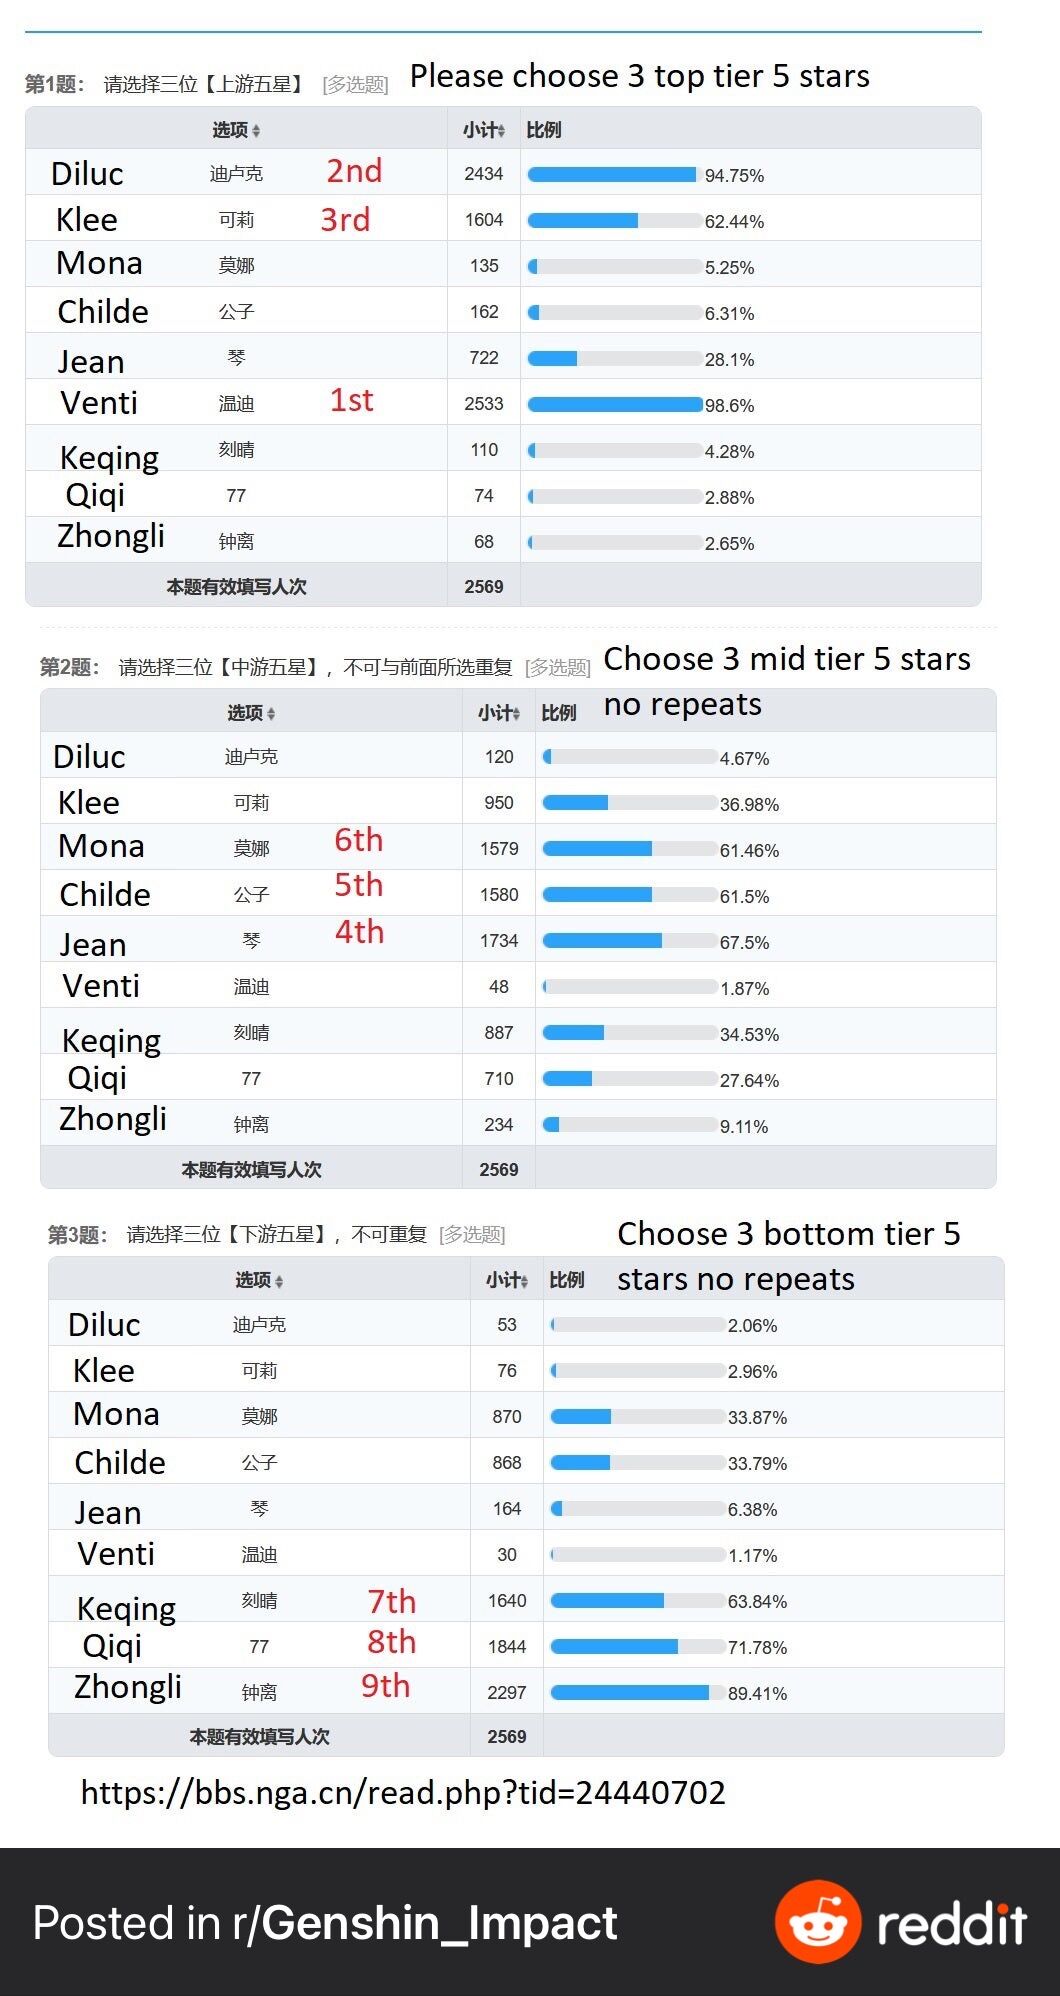Image resolution: width=1060 pixels, height=1996 pixels.
Task: Sort second table by 小计 arrow
Action: 516,714
